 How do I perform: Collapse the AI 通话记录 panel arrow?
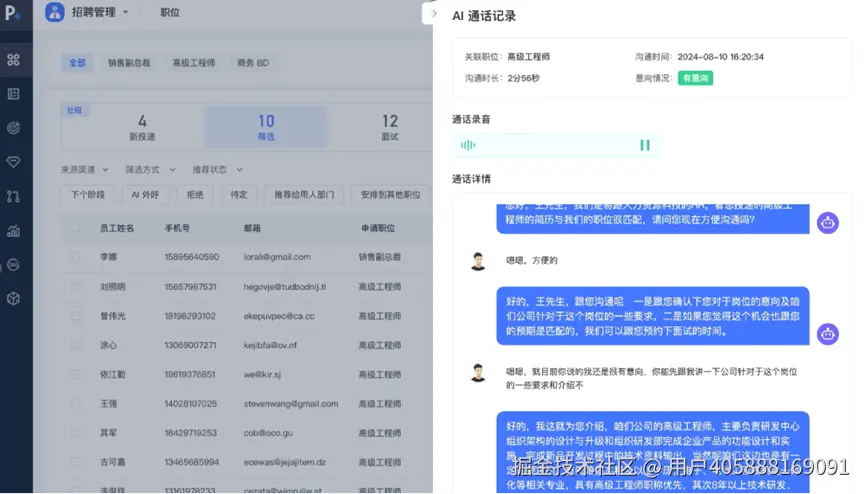point(434,14)
